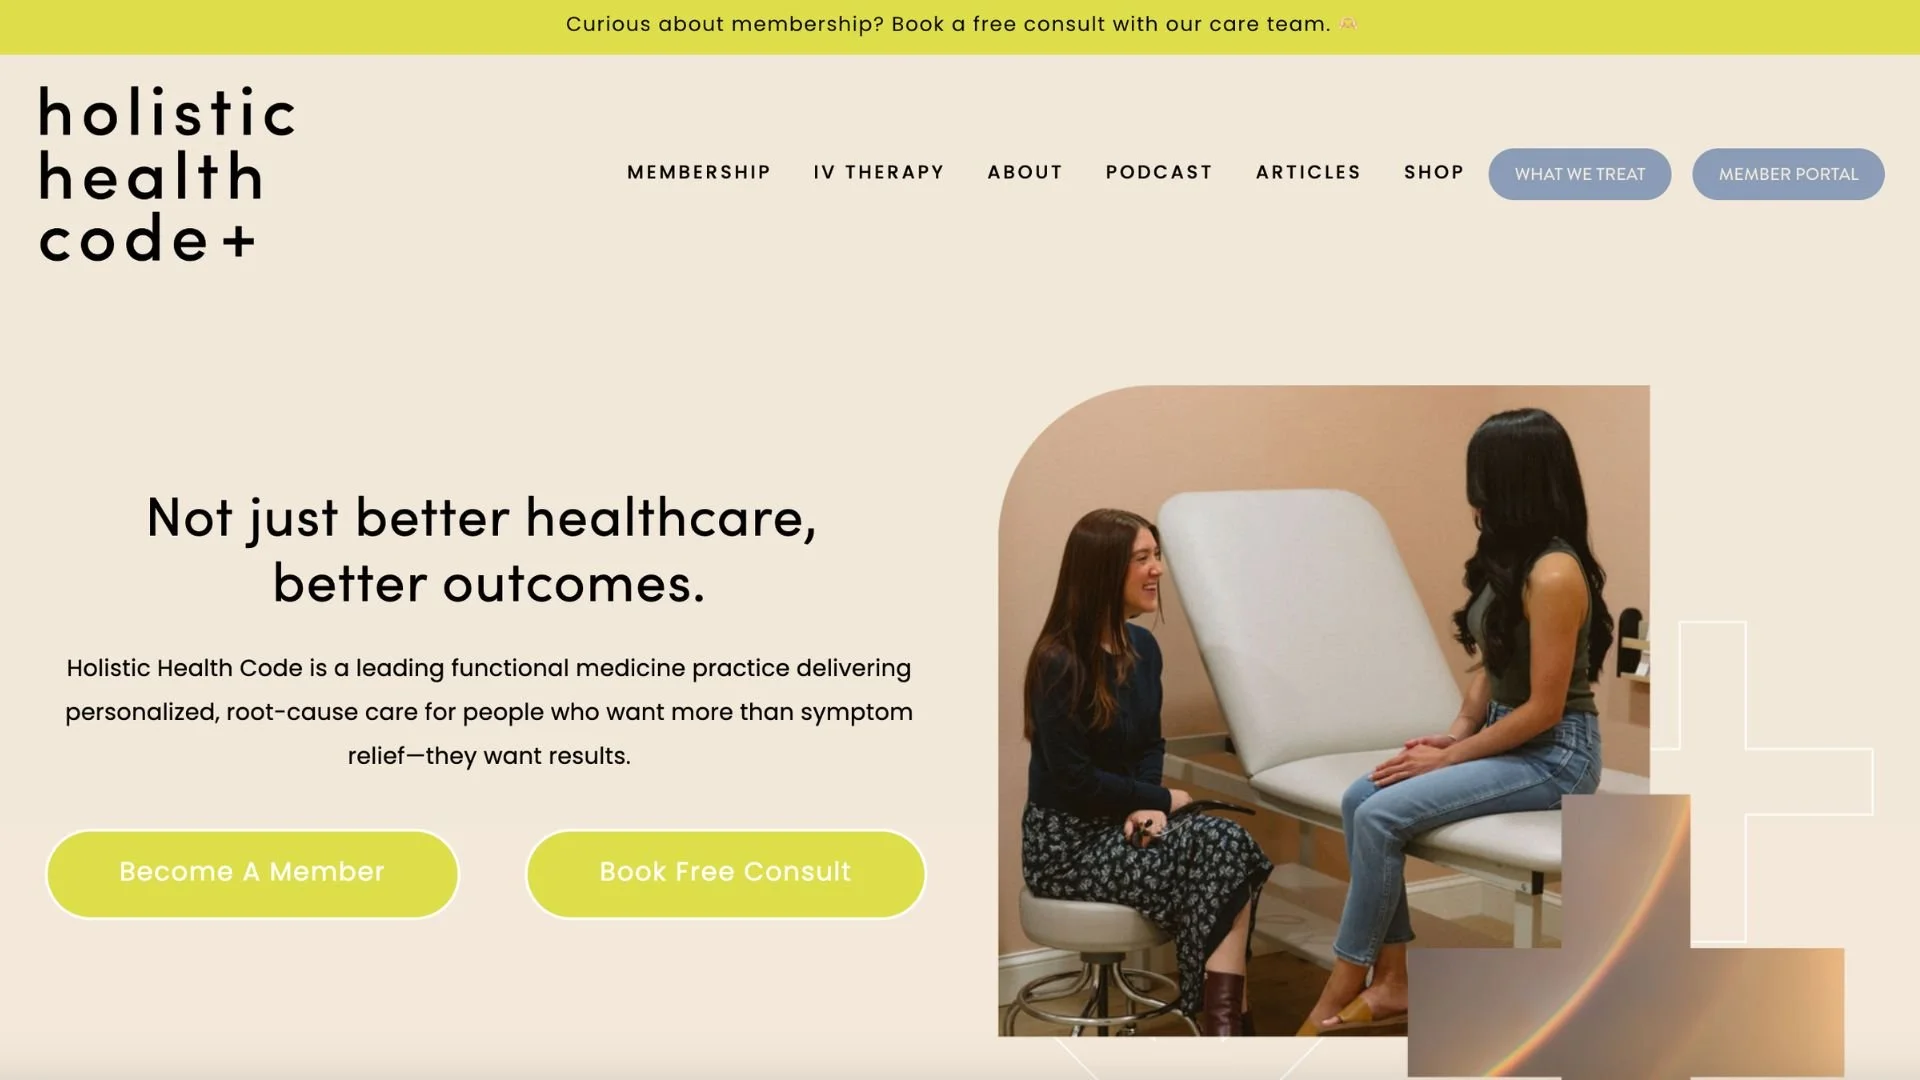The width and height of the screenshot is (1920, 1080).
Task: Open the Podcast navigation link
Action: point(1159,172)
